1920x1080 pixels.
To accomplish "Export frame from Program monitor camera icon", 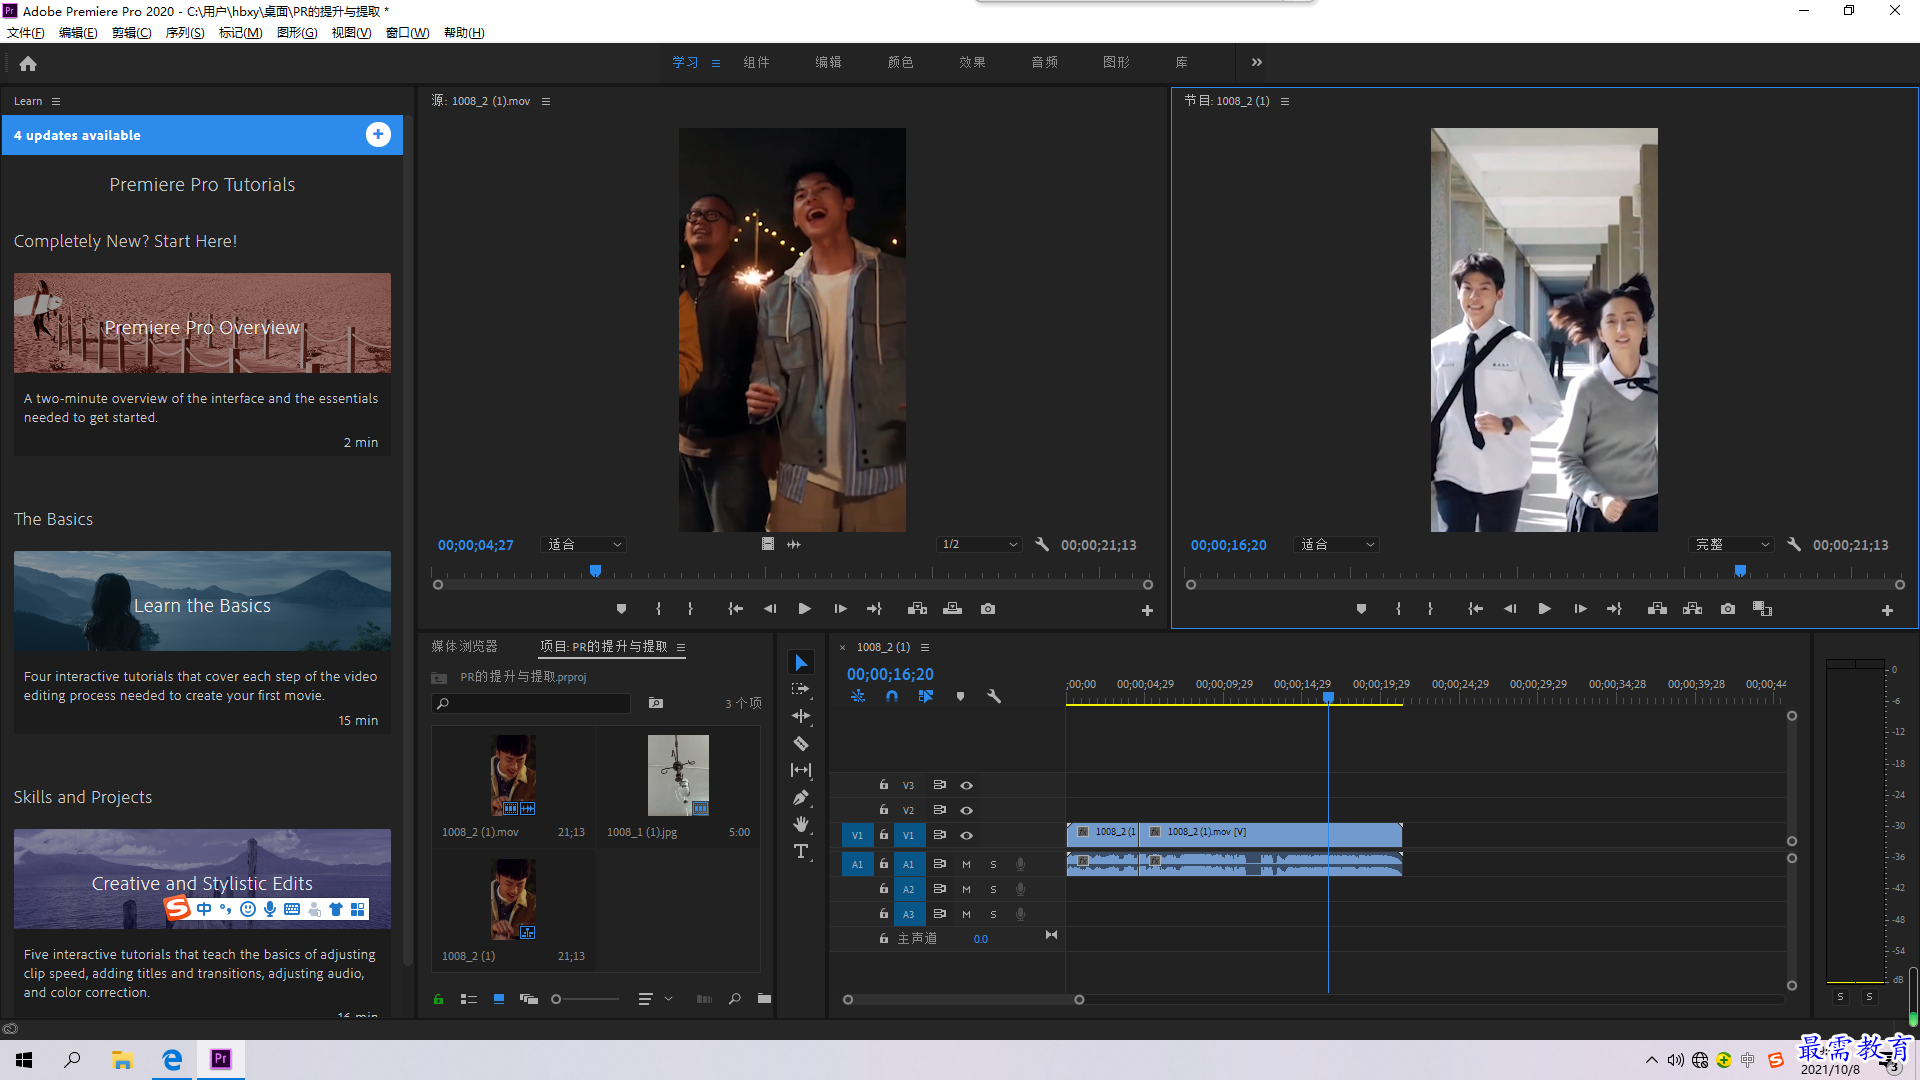I will (1728, 609).
